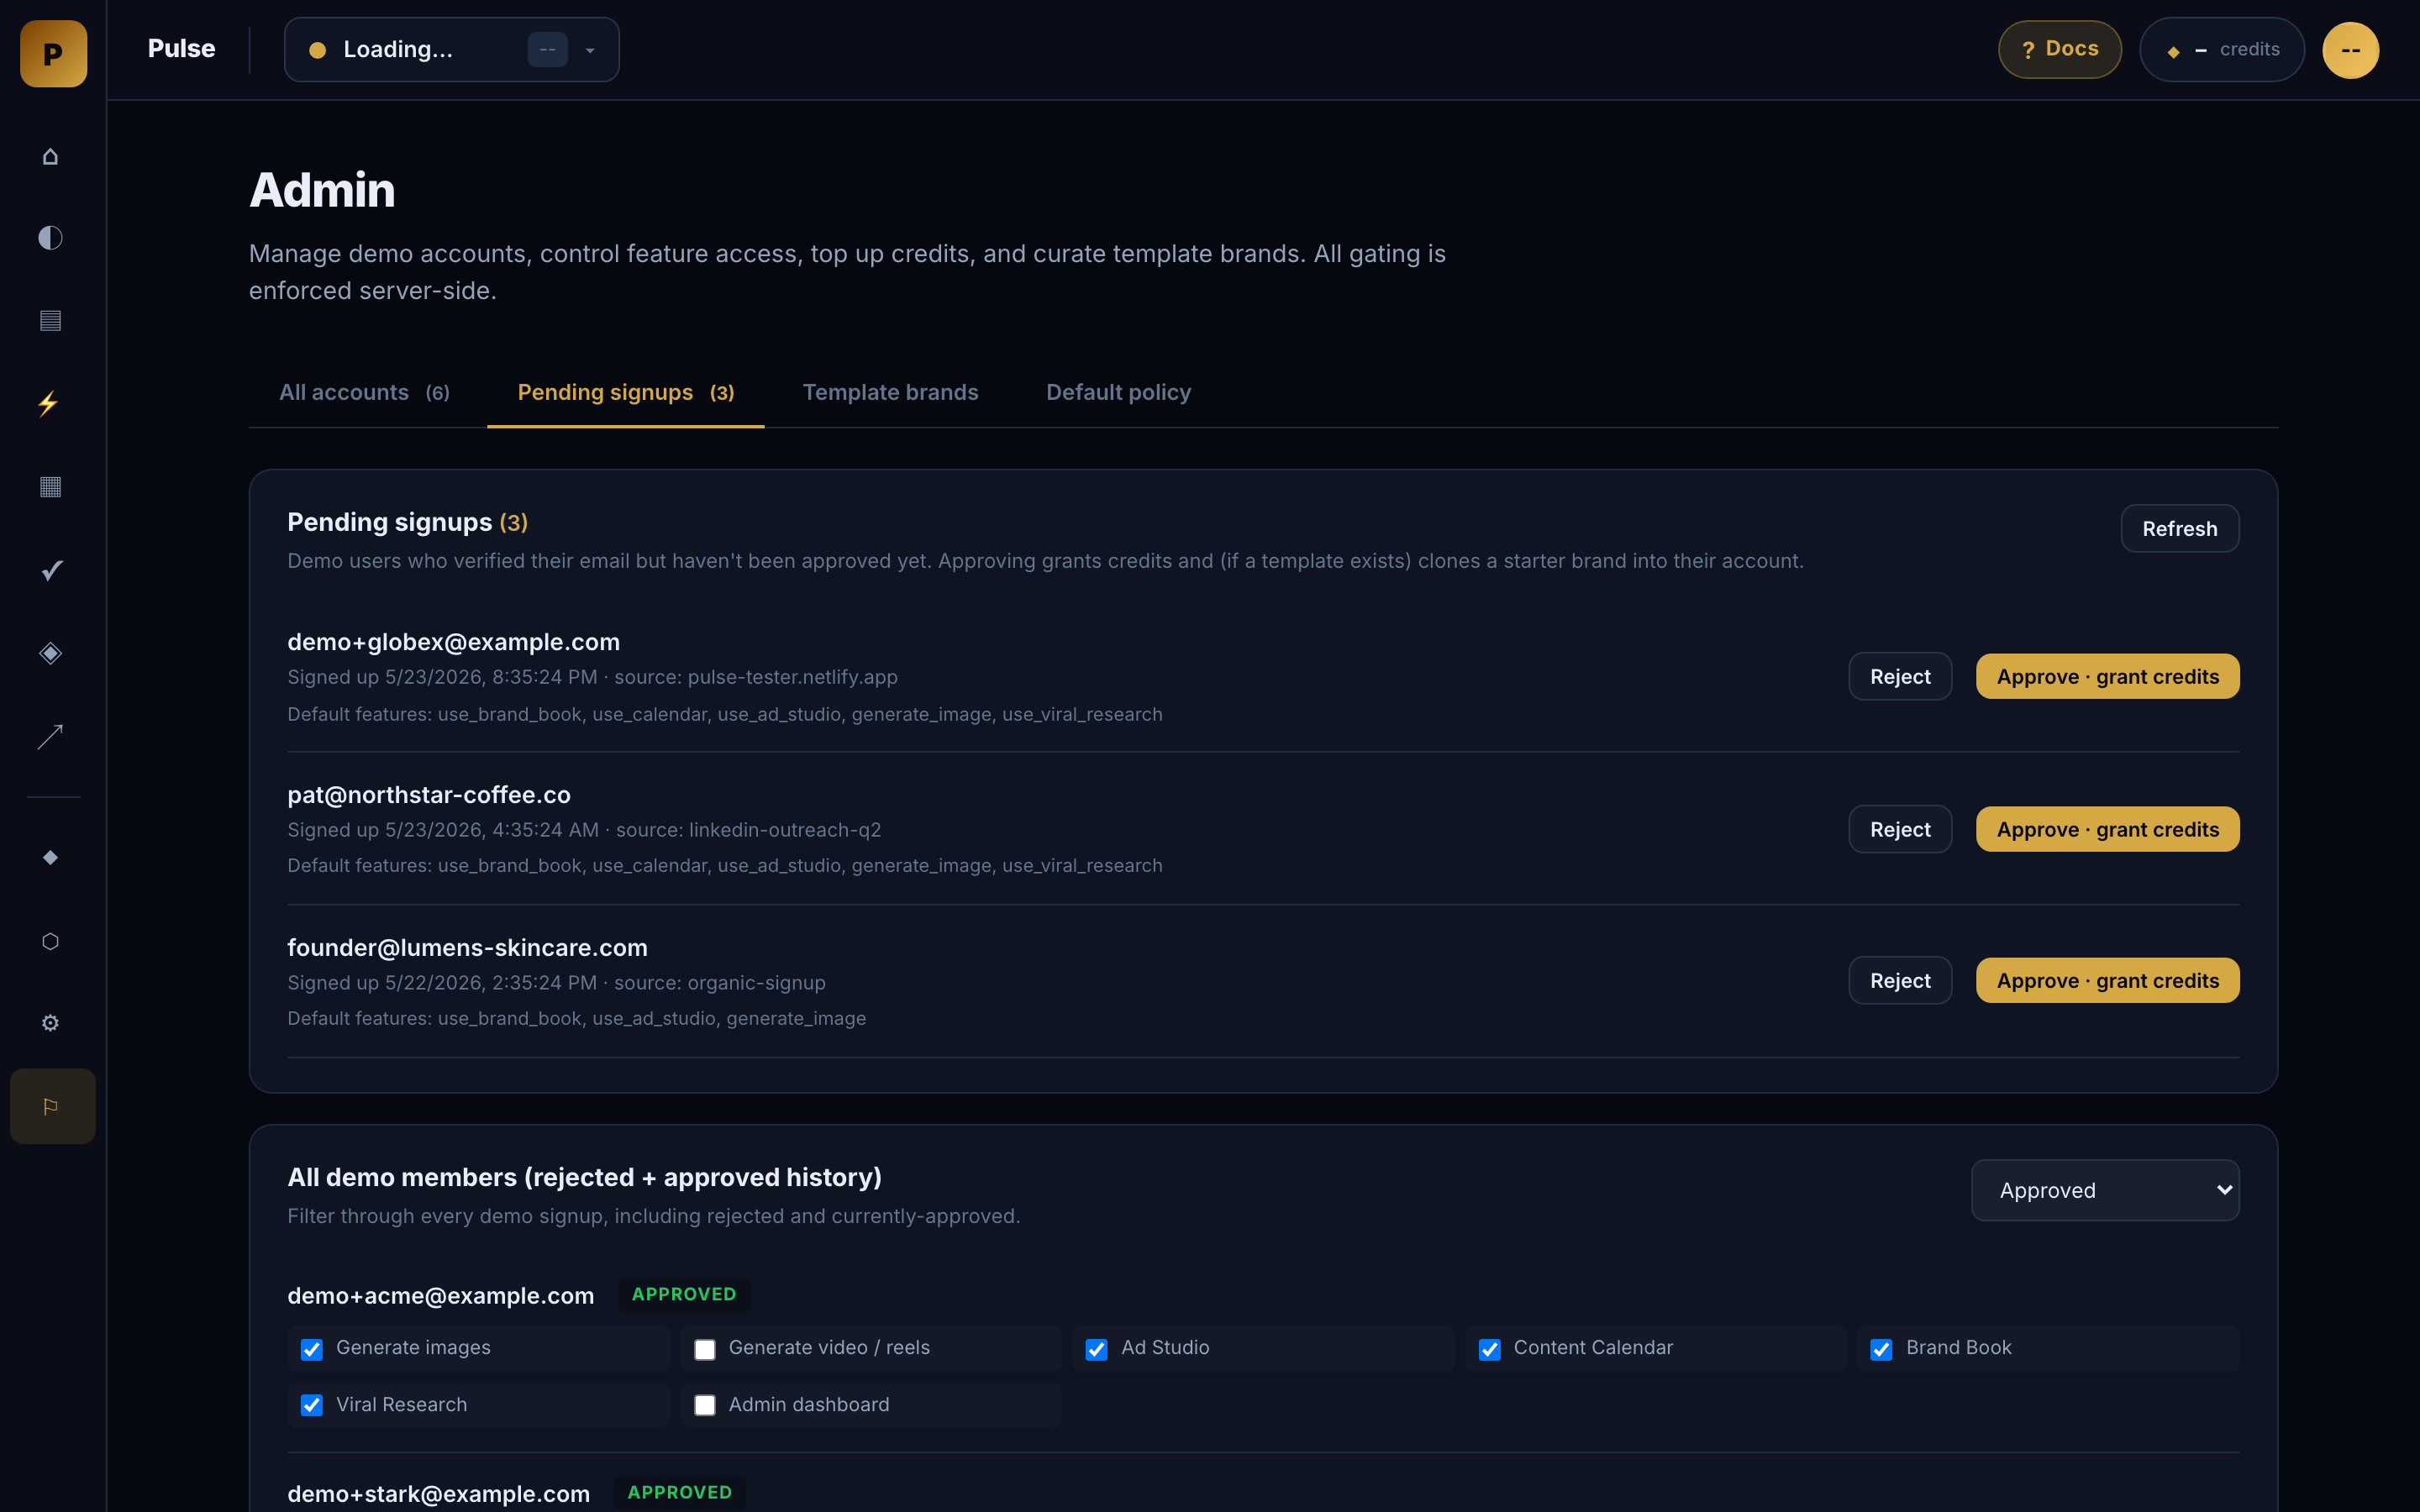Open the home icon in sidebar
This screenshot has height=1512, width=2420.
pyautogui.click(x=50, y=156)
